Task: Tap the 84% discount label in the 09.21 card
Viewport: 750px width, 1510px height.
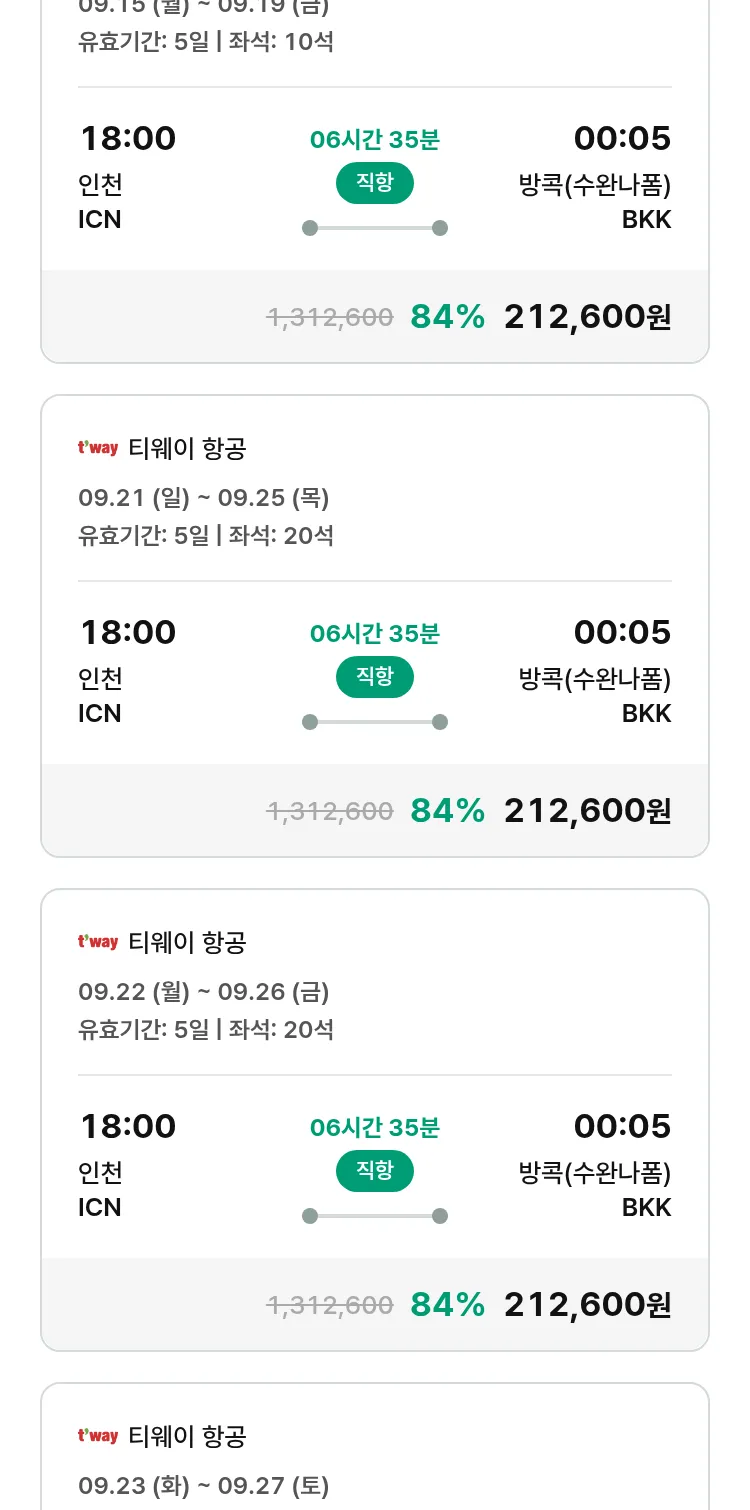Action: coord(447,811)
